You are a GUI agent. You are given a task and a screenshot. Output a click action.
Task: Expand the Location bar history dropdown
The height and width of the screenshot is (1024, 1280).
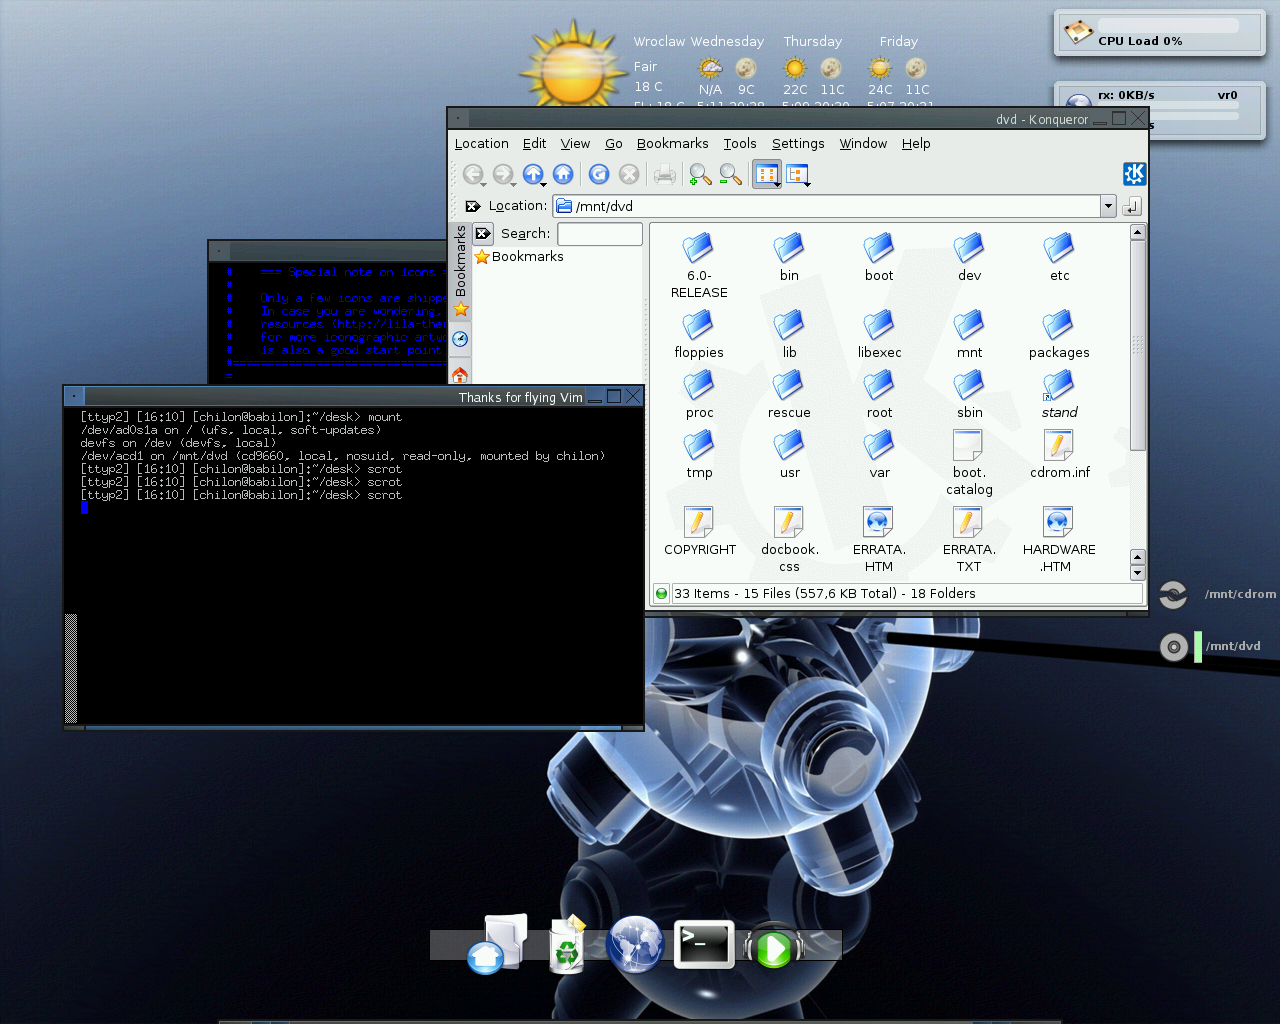[x=1108, y=206]
